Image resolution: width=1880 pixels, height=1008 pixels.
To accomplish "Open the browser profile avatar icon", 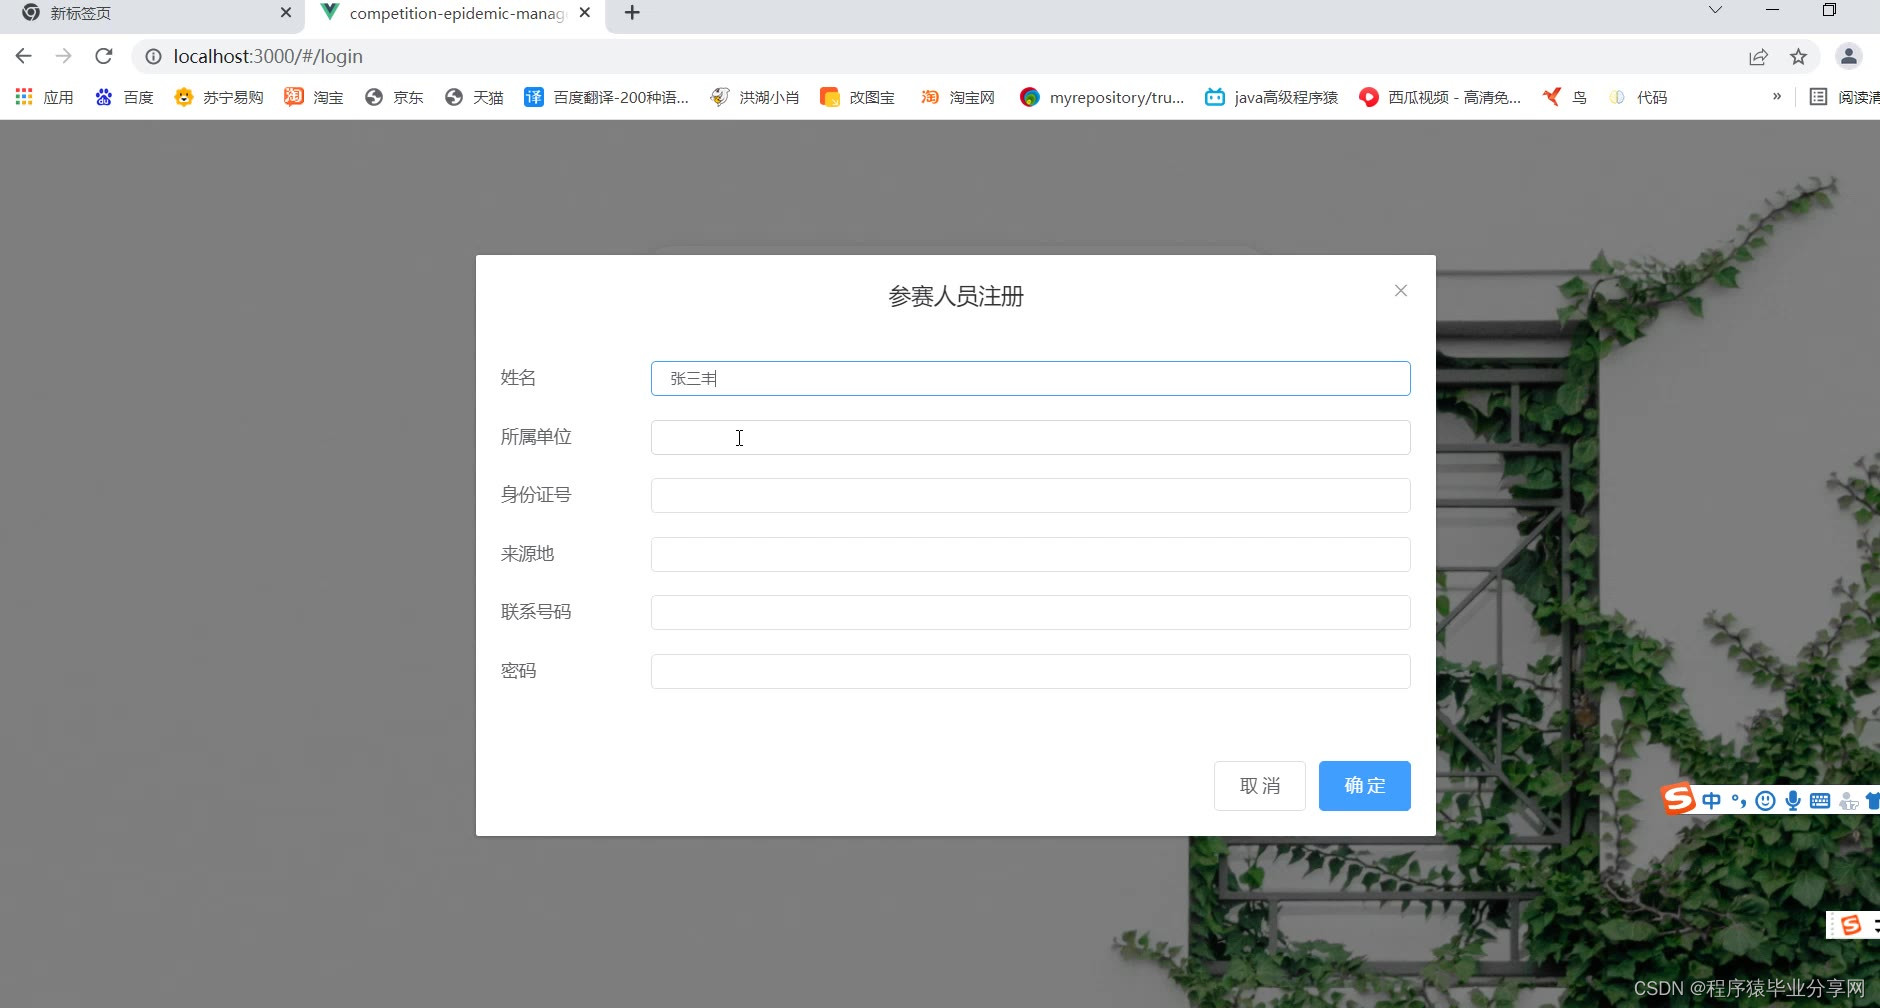I will click(x=1848, y=57).
